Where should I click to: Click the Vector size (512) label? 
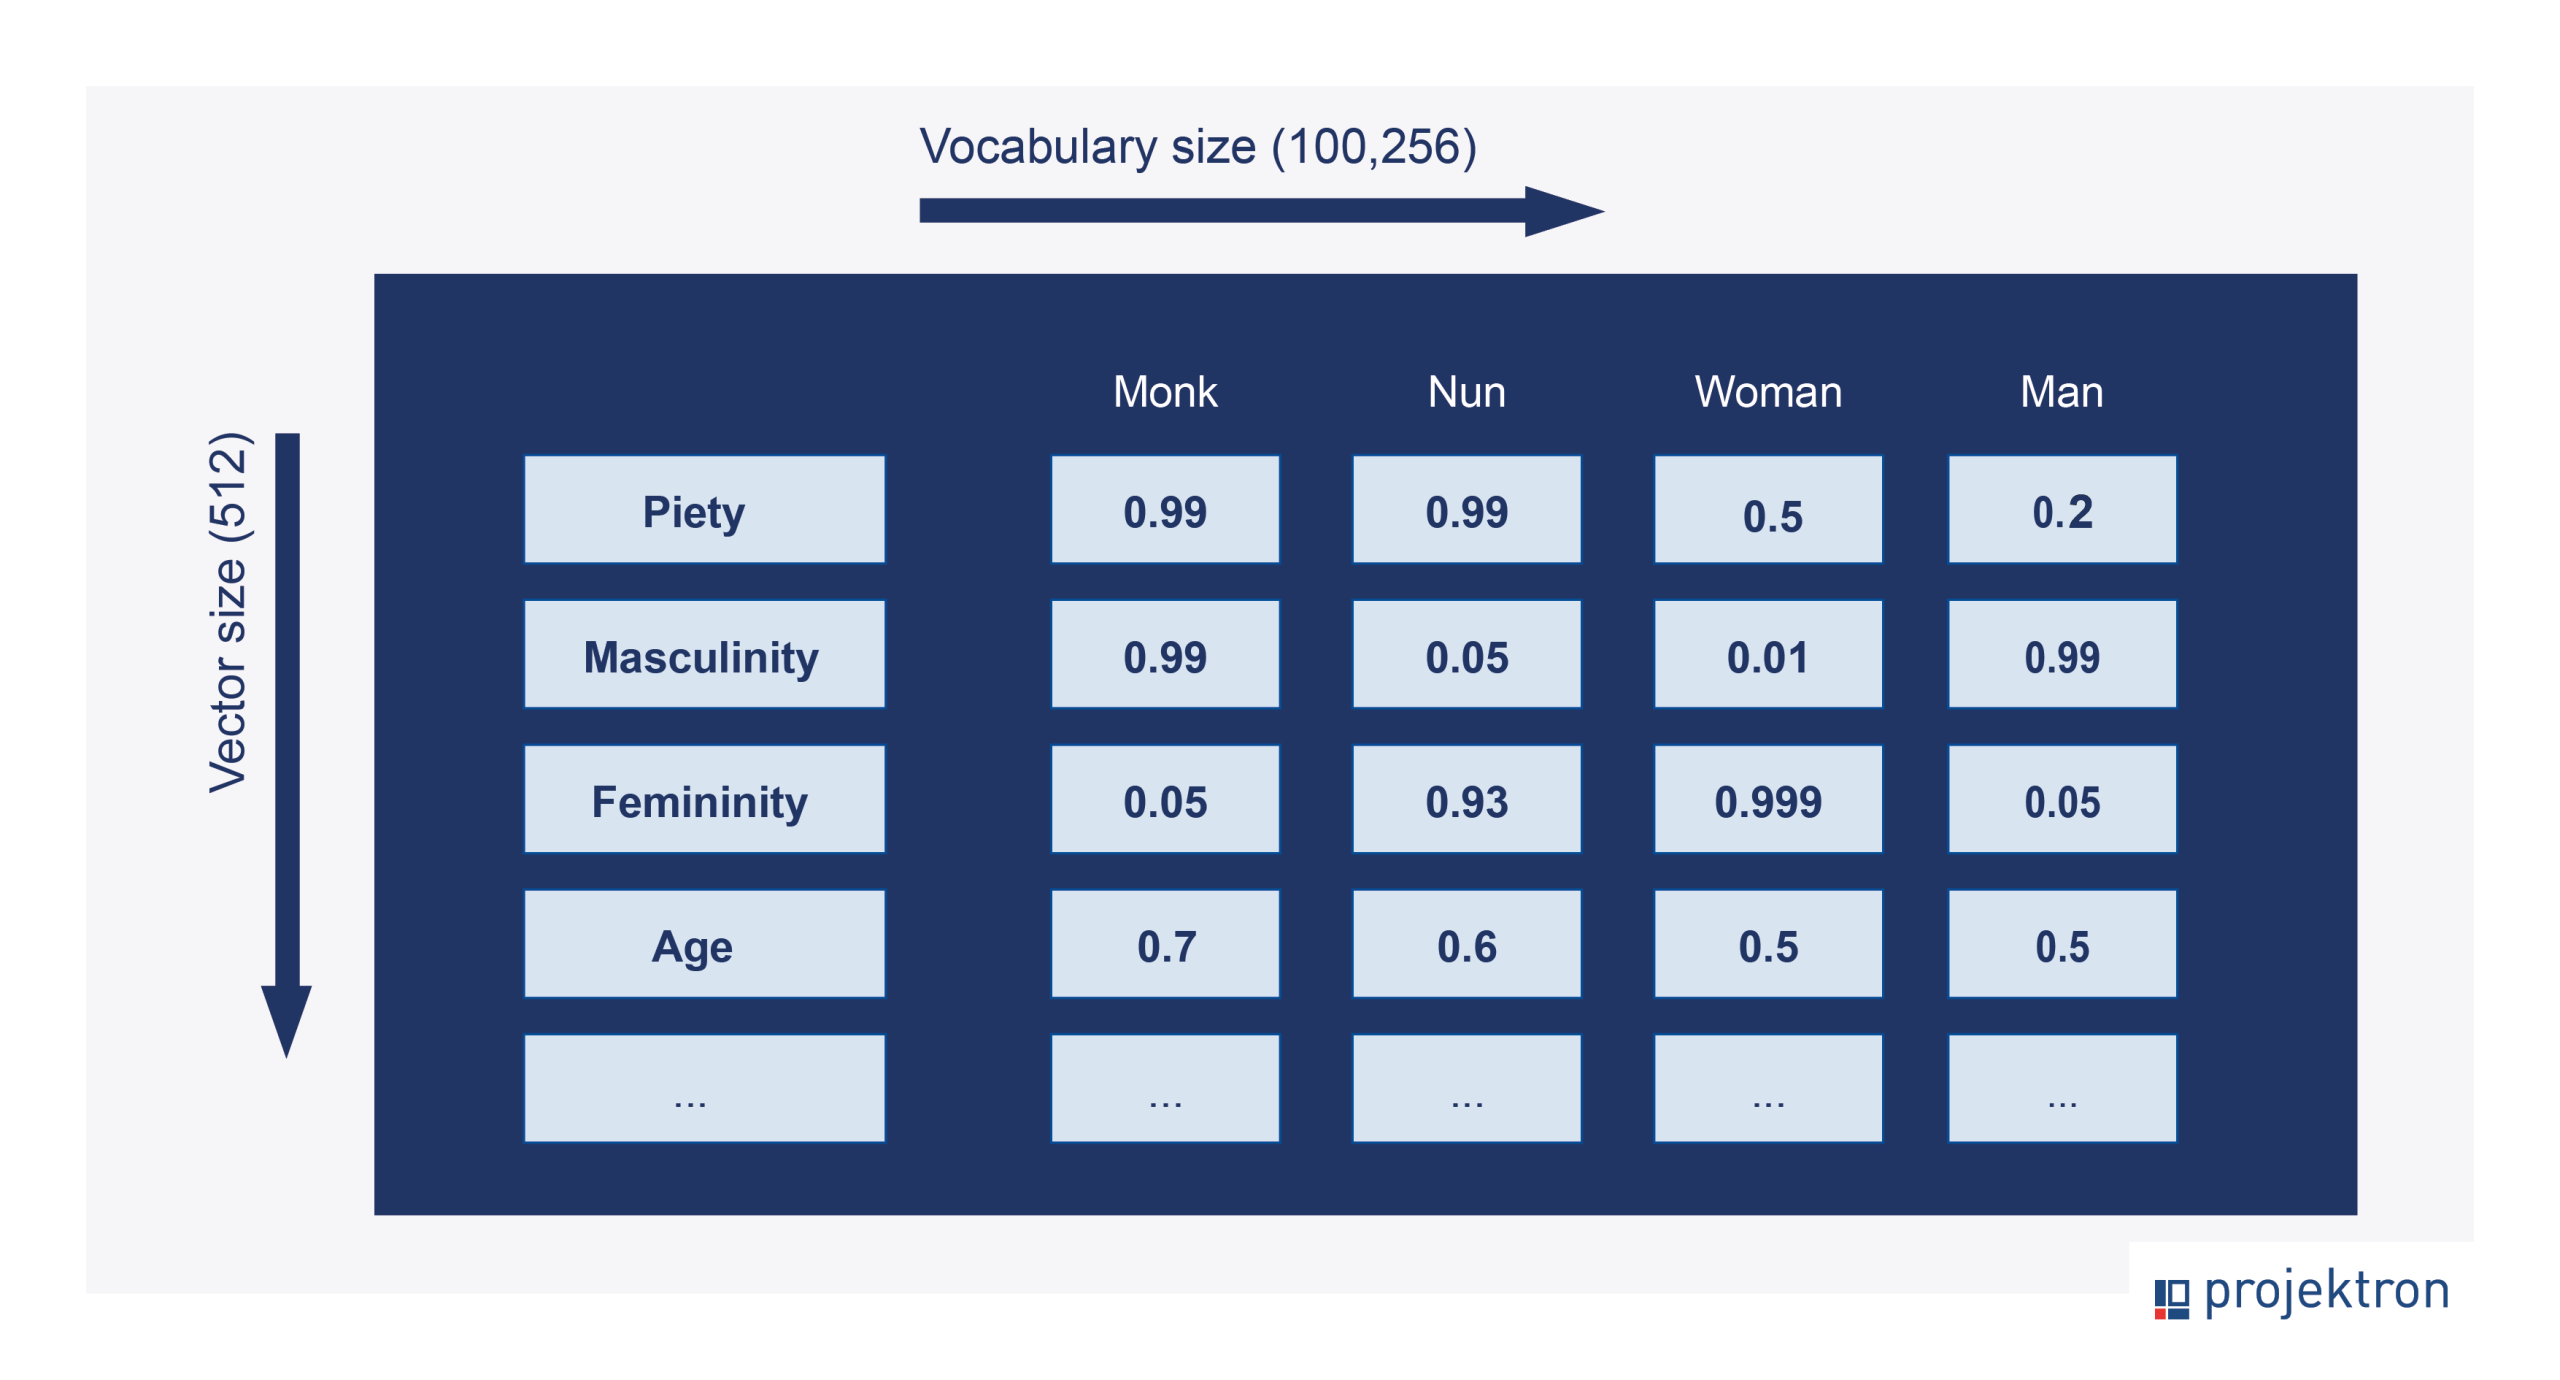point(228,612)
